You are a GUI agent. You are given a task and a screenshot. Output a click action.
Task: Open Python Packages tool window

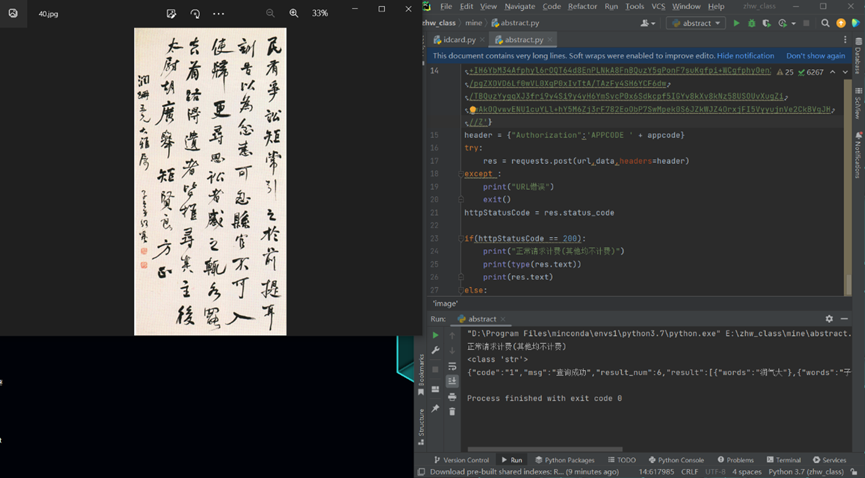click(x=564, y=460)
